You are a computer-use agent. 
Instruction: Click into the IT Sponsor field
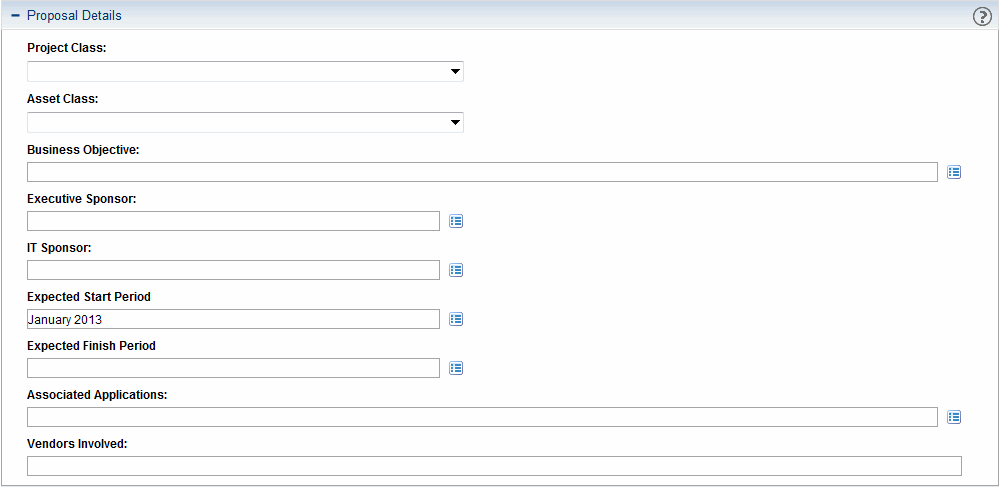point(233,270)
